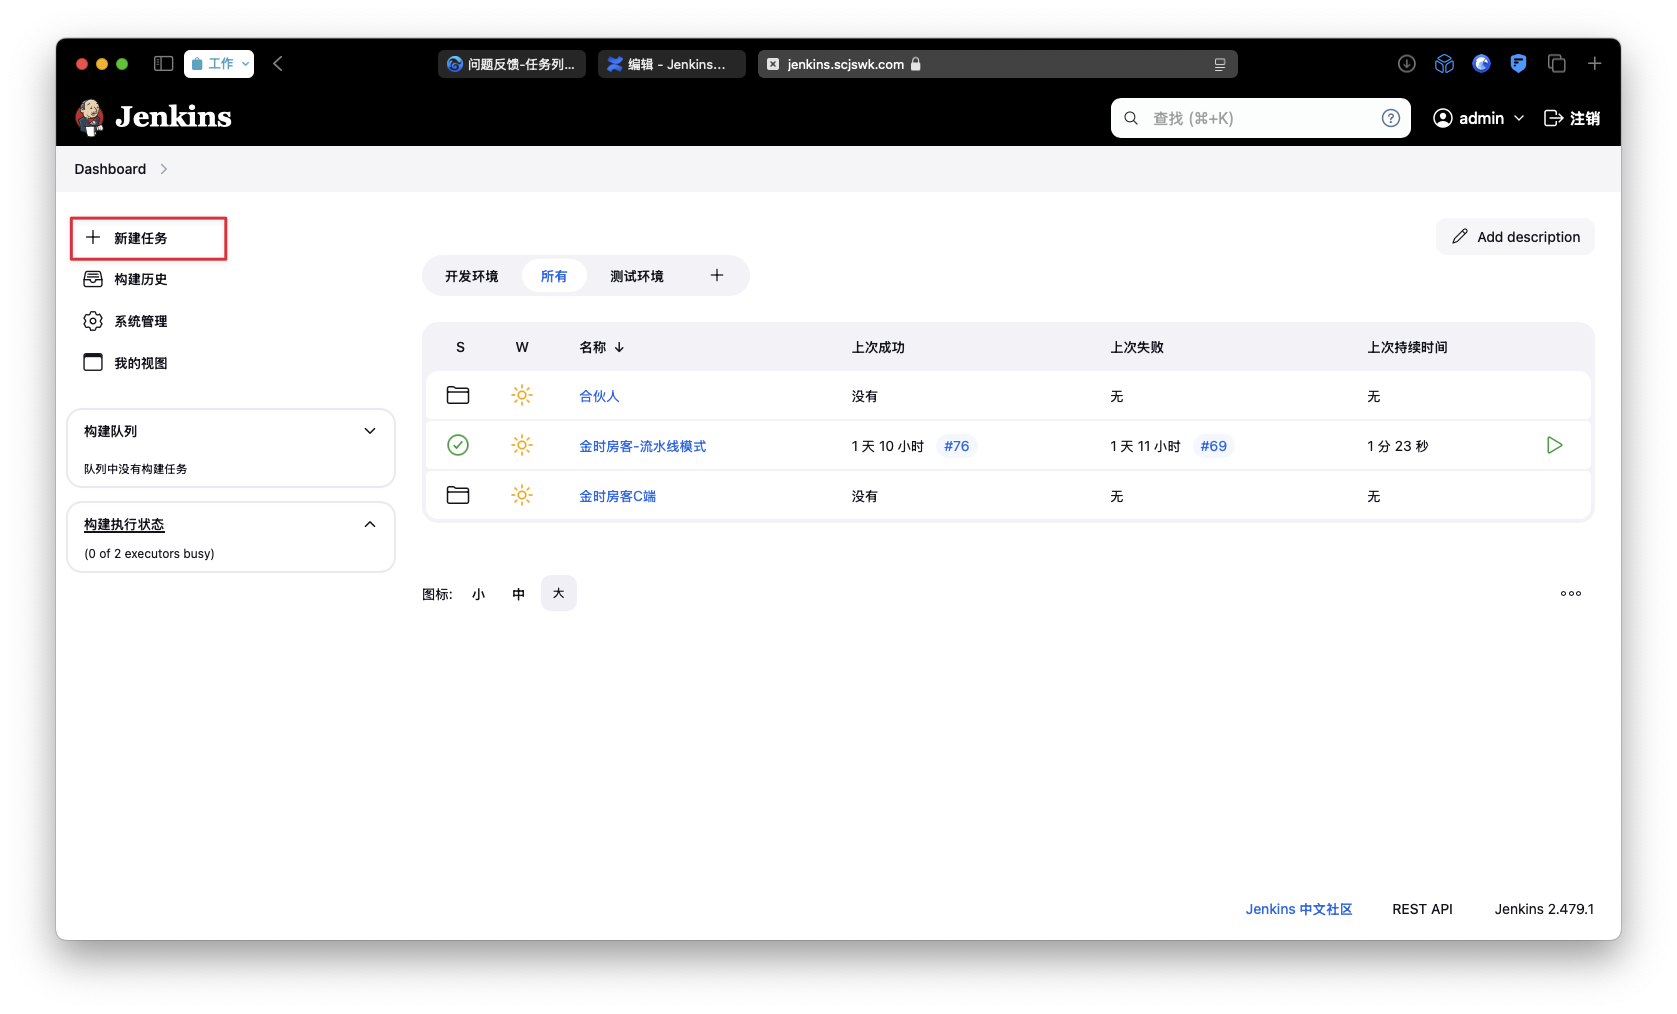Click the Add description button

tap(1515, 237)
